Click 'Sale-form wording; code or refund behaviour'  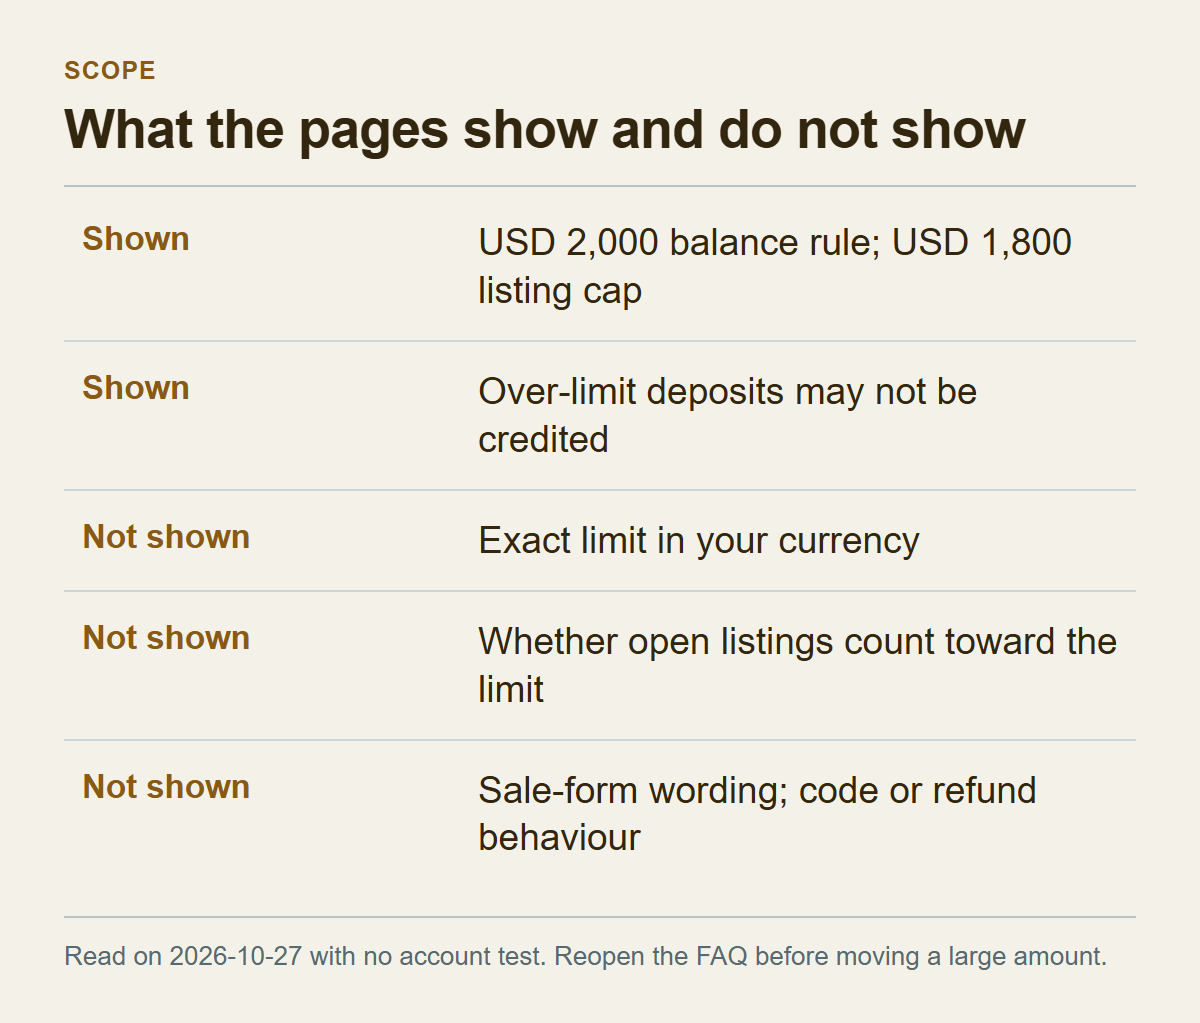757,814
